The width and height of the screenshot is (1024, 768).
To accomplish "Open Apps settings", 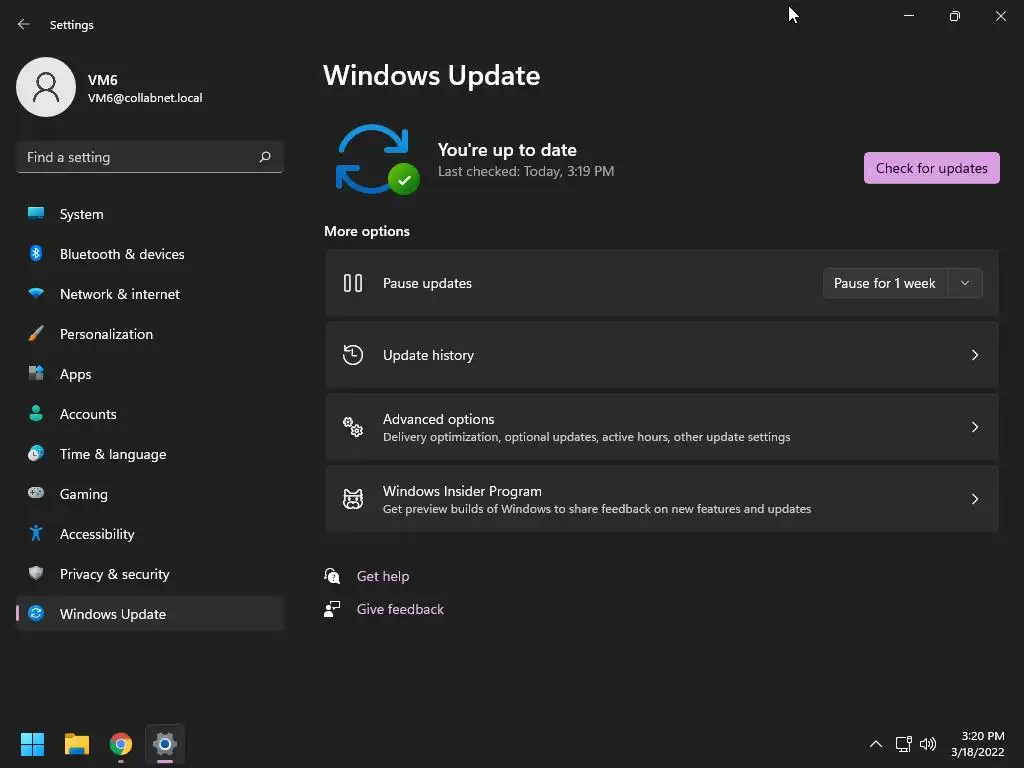I will (150, 374).
